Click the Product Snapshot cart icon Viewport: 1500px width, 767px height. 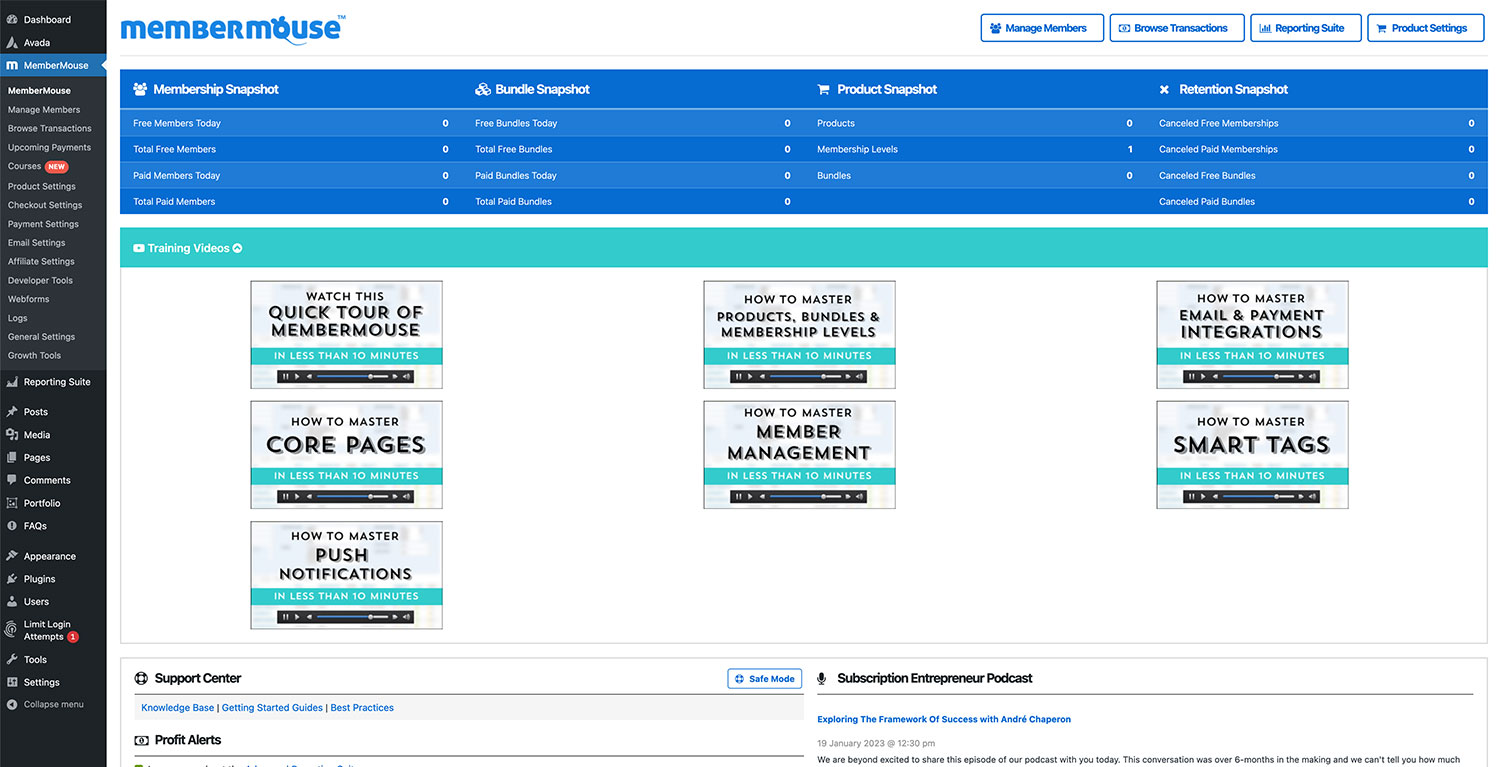click(824, 89)
